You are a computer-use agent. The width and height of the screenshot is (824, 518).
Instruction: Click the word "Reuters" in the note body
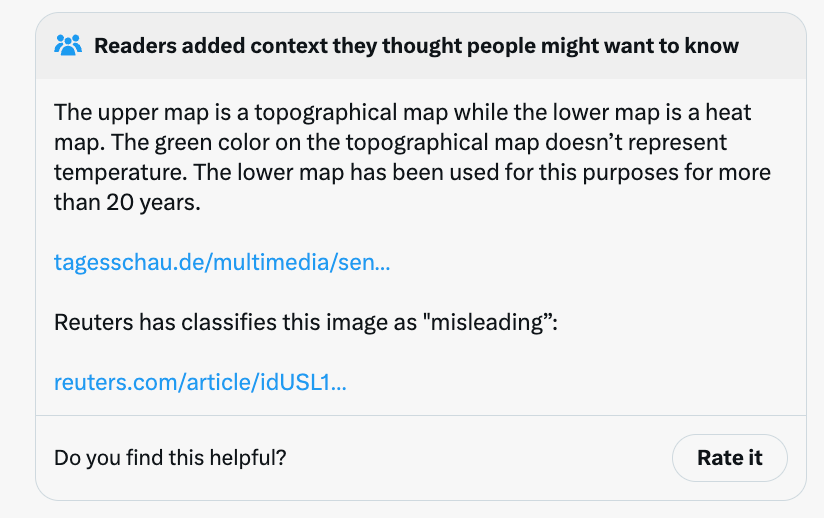(94, 322)
